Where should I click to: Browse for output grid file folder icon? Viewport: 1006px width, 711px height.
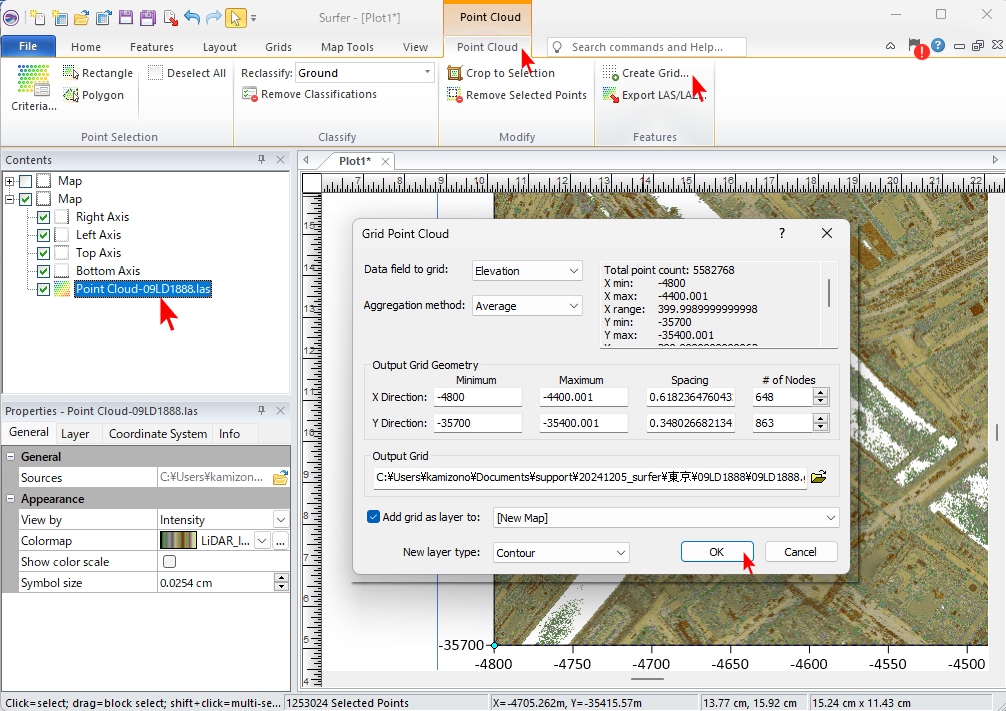(819, 477)
